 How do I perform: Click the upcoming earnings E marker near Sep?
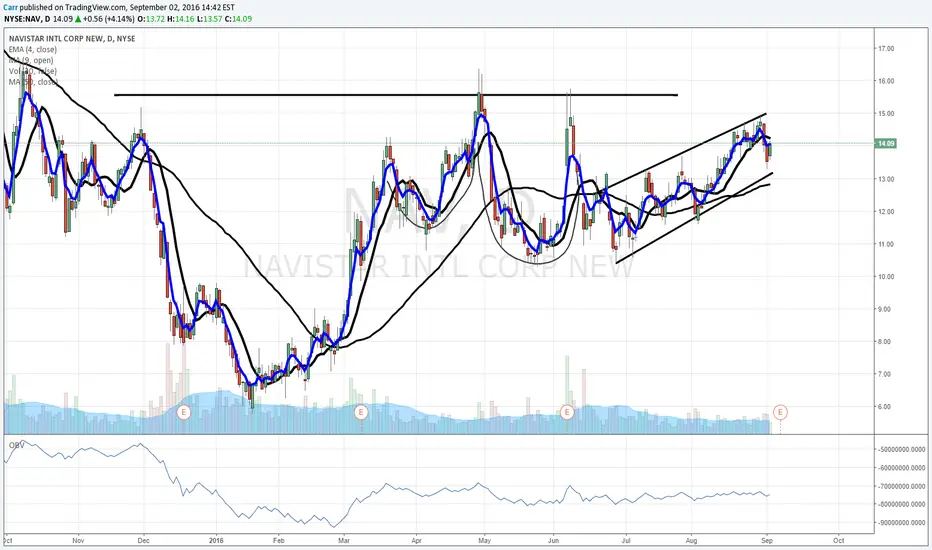[780, 412]
